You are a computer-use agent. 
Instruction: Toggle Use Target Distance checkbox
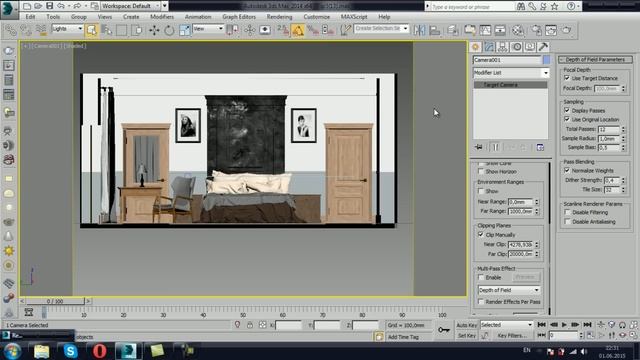[567, 78]
